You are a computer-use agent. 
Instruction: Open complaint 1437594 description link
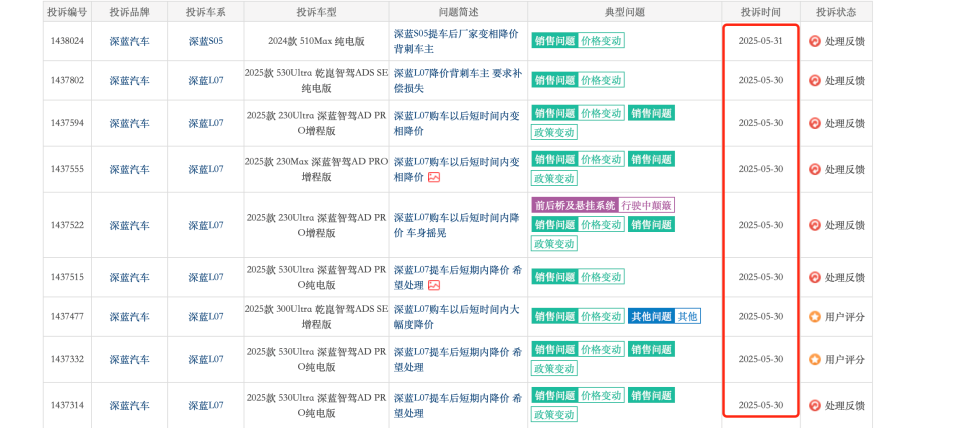pos(456,123)
